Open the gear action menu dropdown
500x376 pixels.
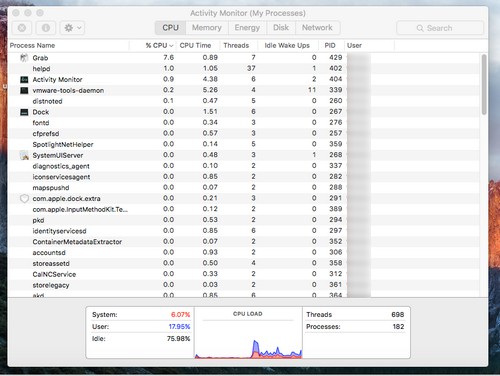(x=72, y=28)
